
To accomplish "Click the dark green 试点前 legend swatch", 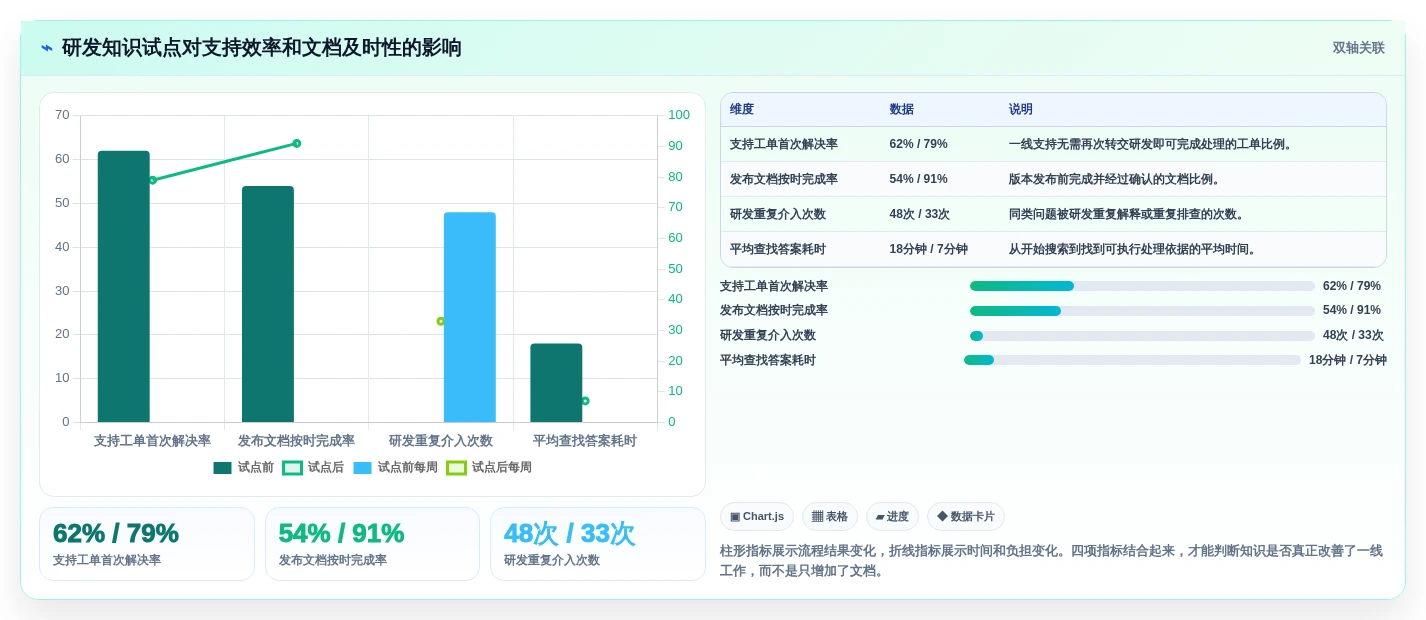I will (x=222, y=468).
